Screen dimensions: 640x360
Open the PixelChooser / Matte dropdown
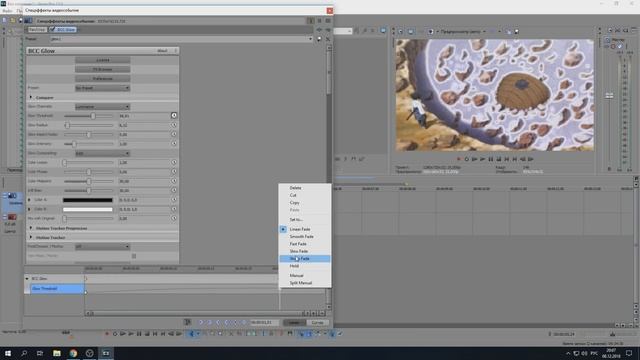(102, 247)
